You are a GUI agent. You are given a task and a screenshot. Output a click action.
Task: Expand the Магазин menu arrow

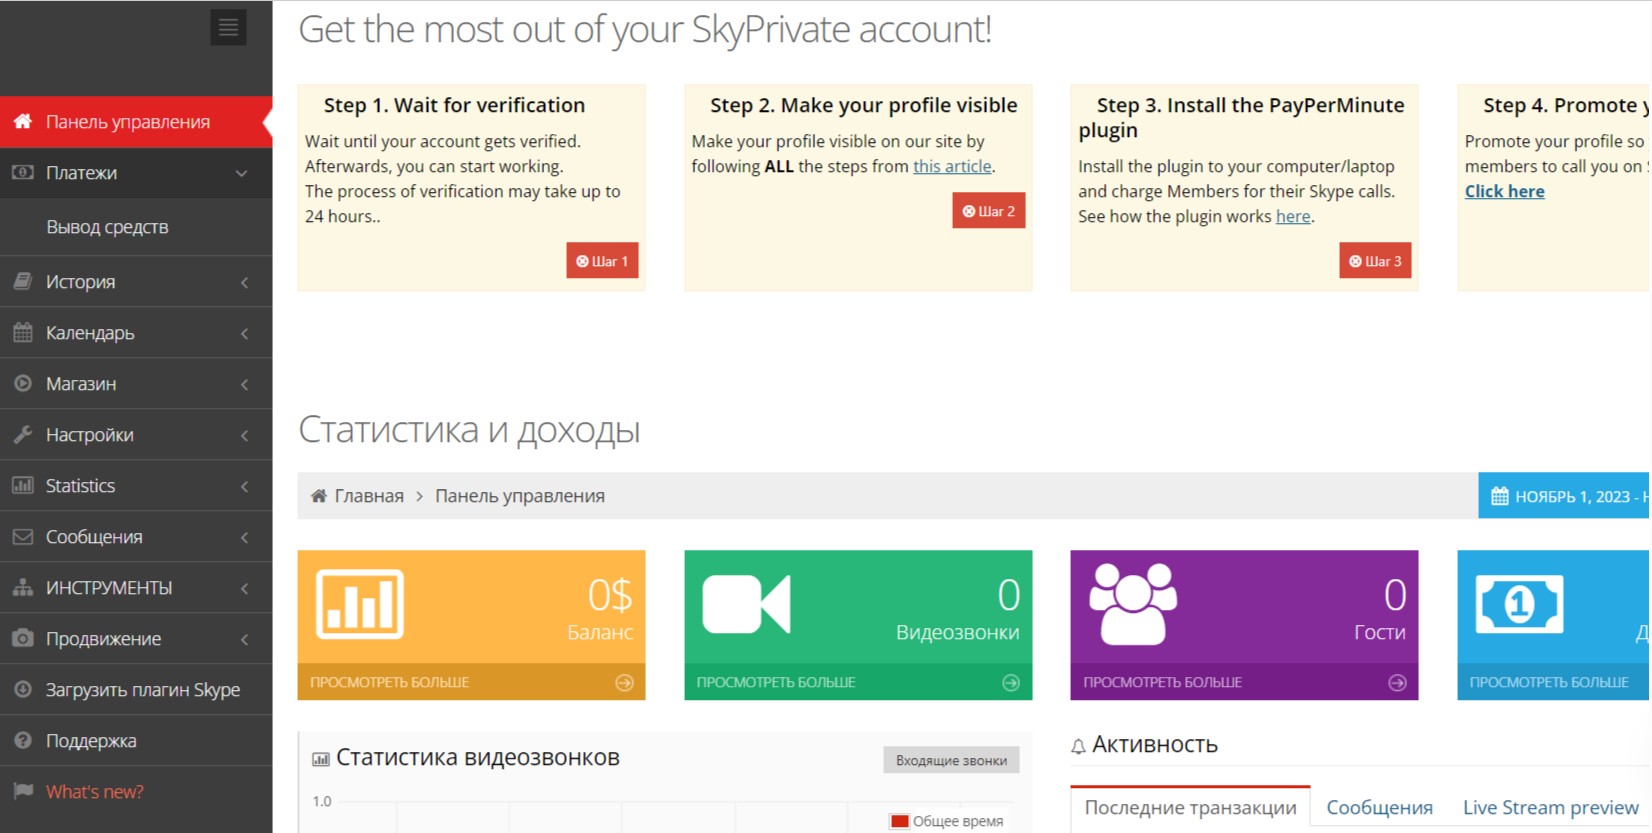point(244,385)
